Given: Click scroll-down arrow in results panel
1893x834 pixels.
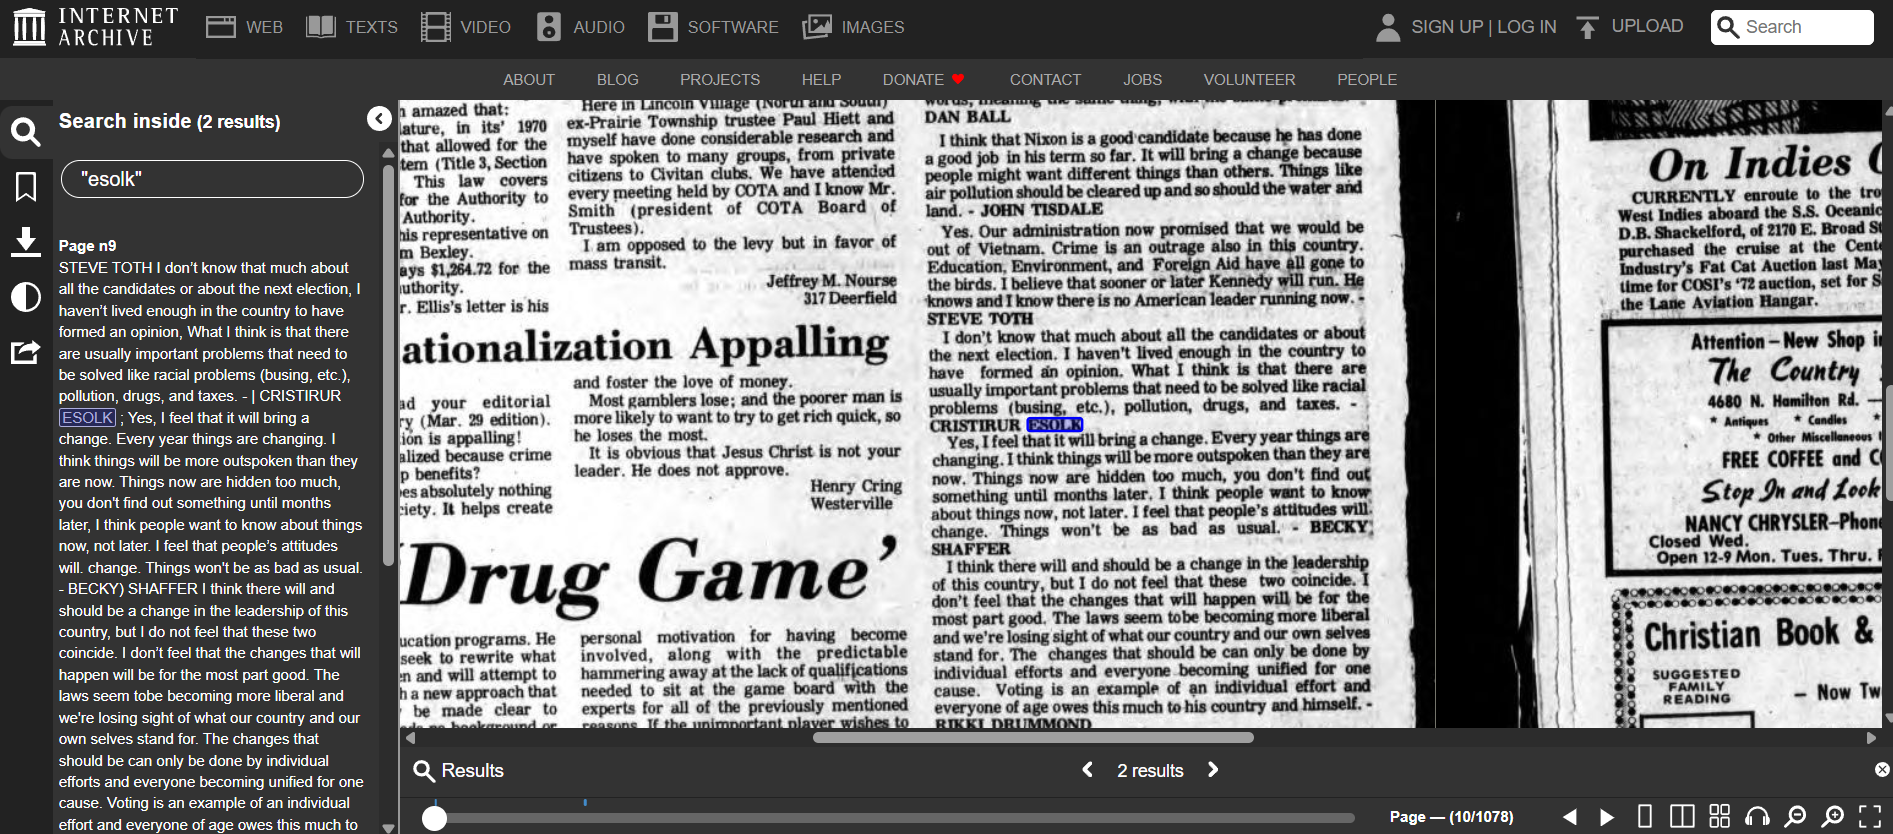Looking at the screenshot, I should click(x=388, y=827).
